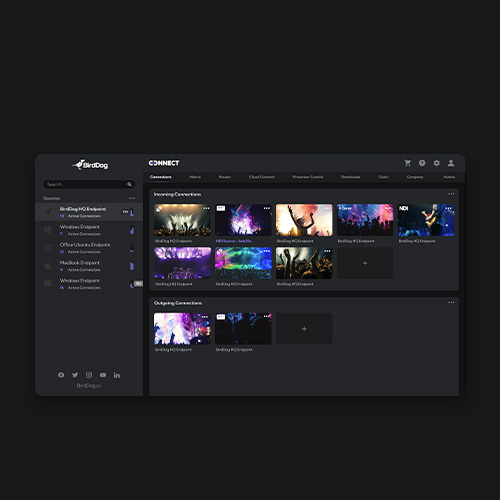
Task: Open the help question mark icon
Action: tap(422, 163)
